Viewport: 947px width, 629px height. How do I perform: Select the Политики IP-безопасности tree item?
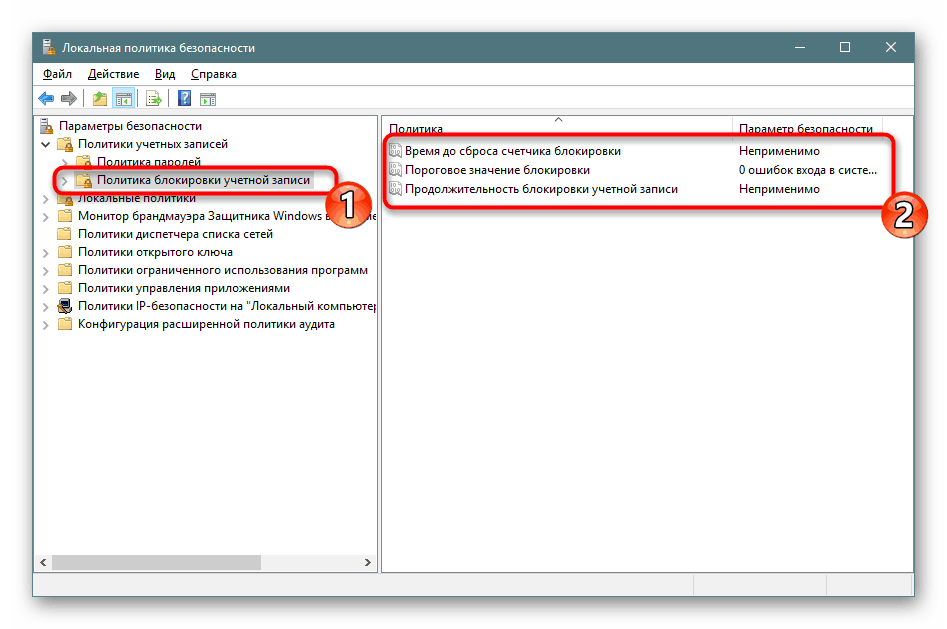click(226, 306)
